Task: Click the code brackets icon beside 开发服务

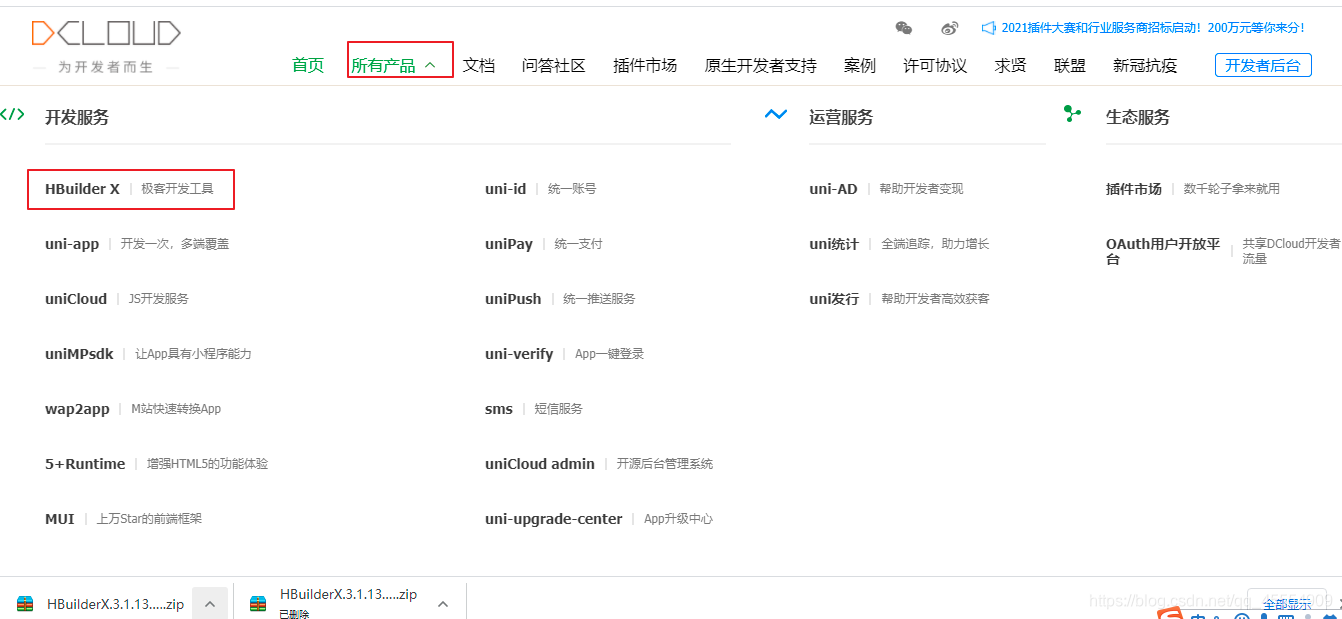Action: coord(12,115)
